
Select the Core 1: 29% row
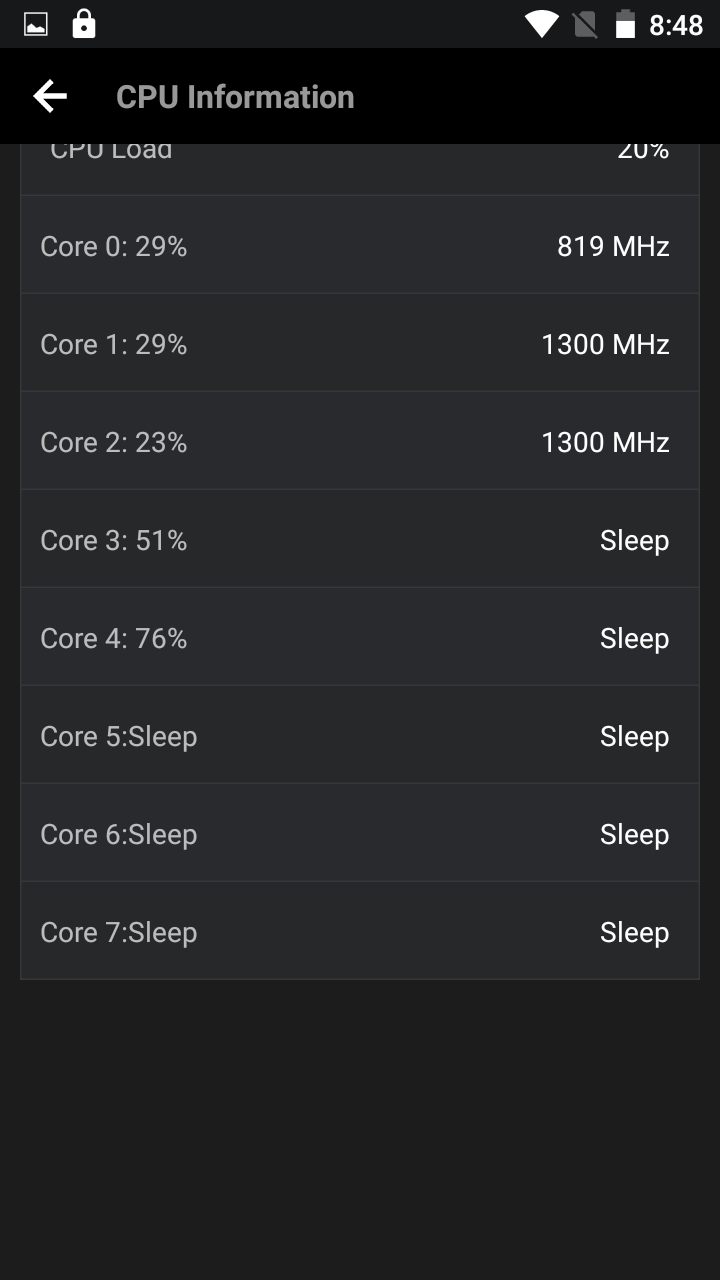coord(360,344)
